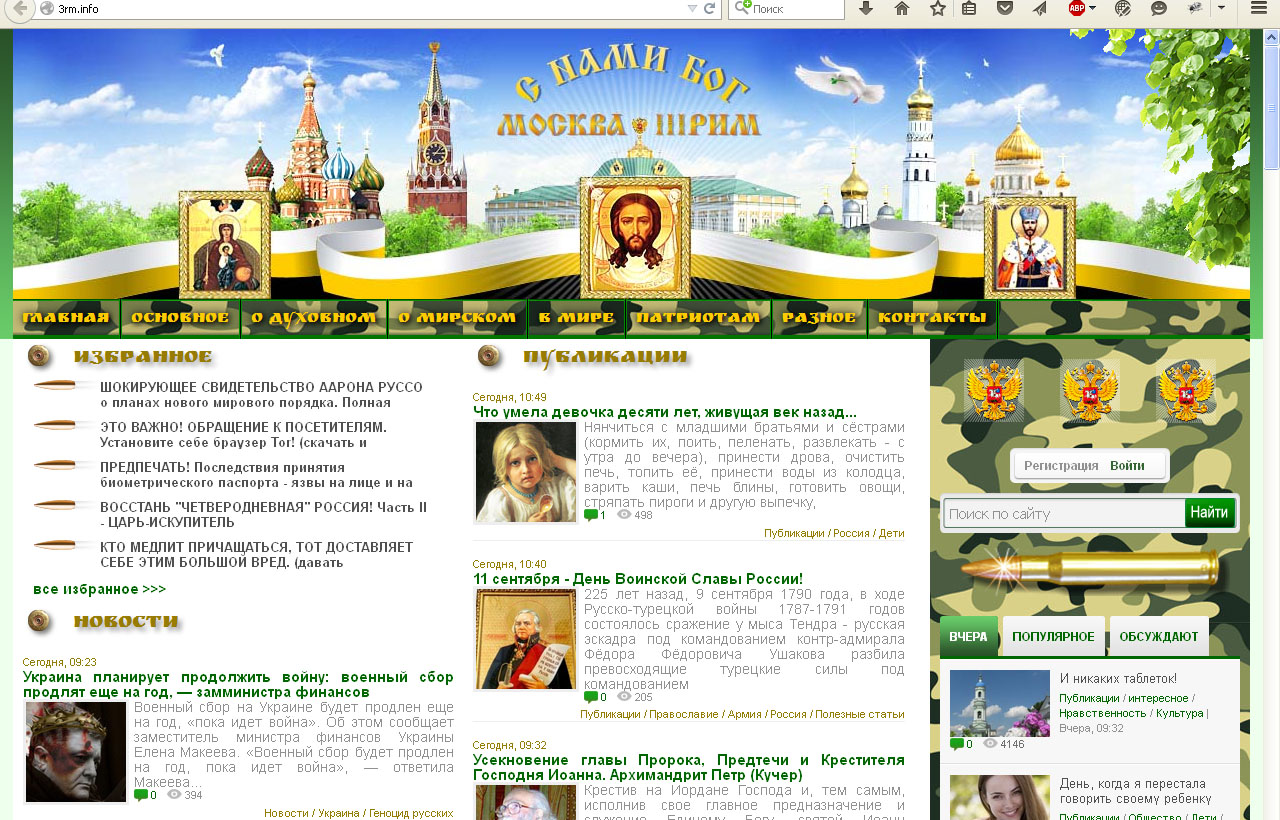This screenshot has height=820, width=1280.
Task: Open the Adblock Plus dropdown arrow
Action: 1092,8
